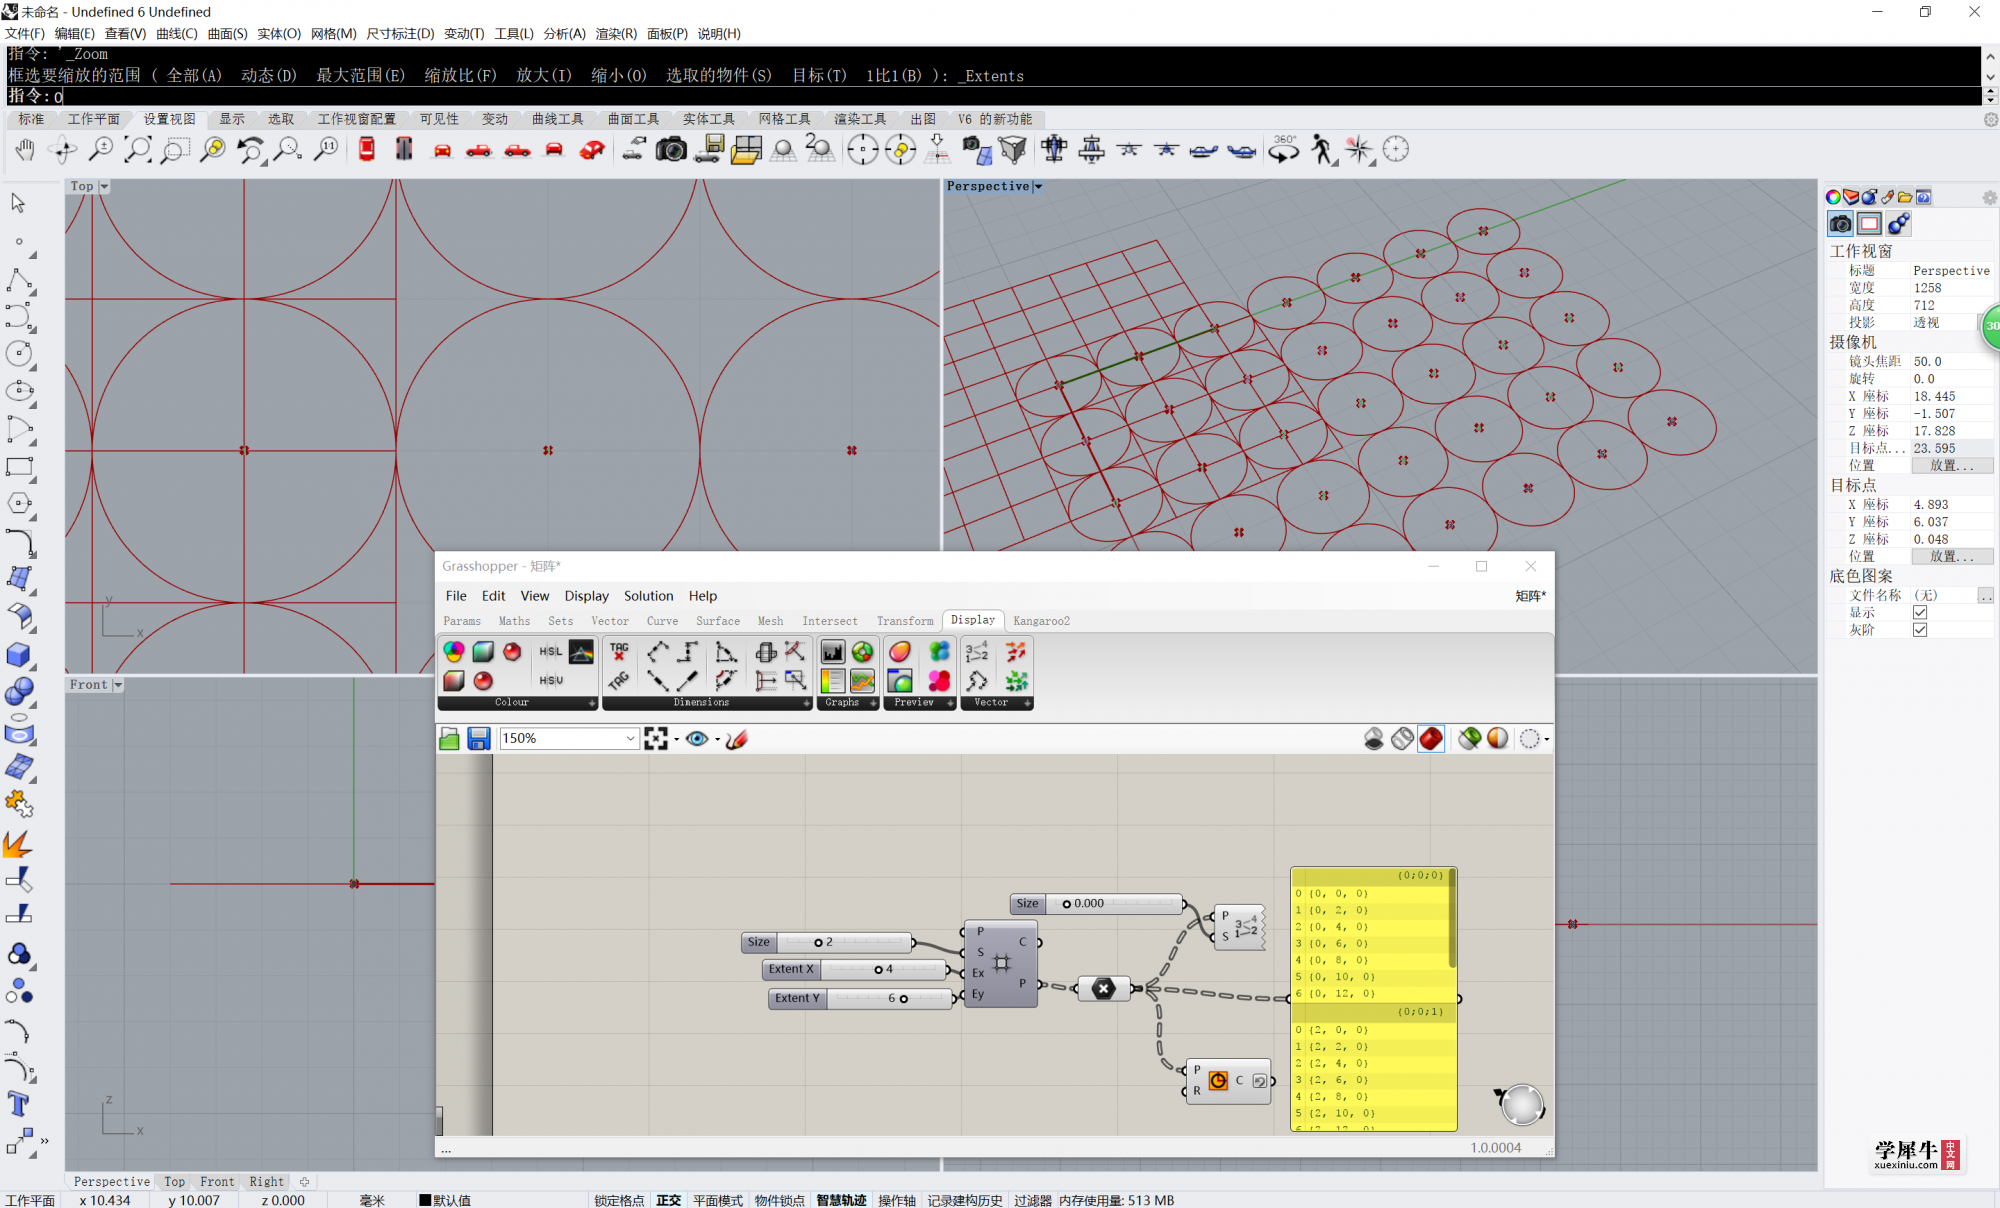Click 最大范围(E) option in command line

click(x=360, y=76)
